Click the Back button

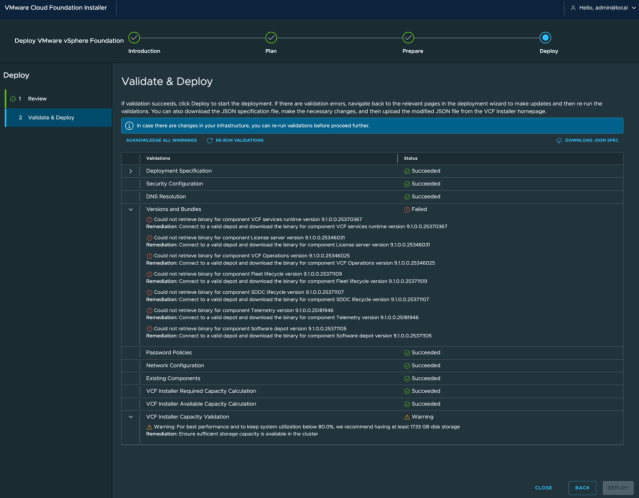(x=582, y=488)
